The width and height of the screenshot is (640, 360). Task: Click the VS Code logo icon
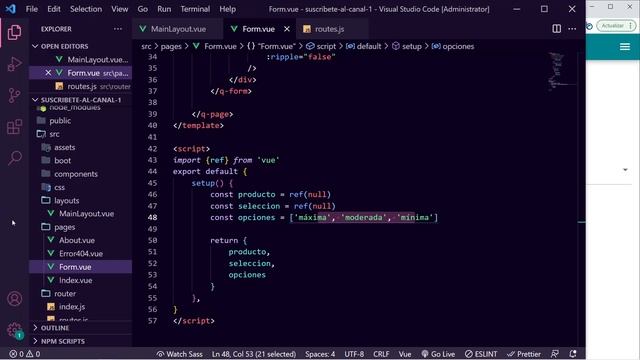(11, 9)
